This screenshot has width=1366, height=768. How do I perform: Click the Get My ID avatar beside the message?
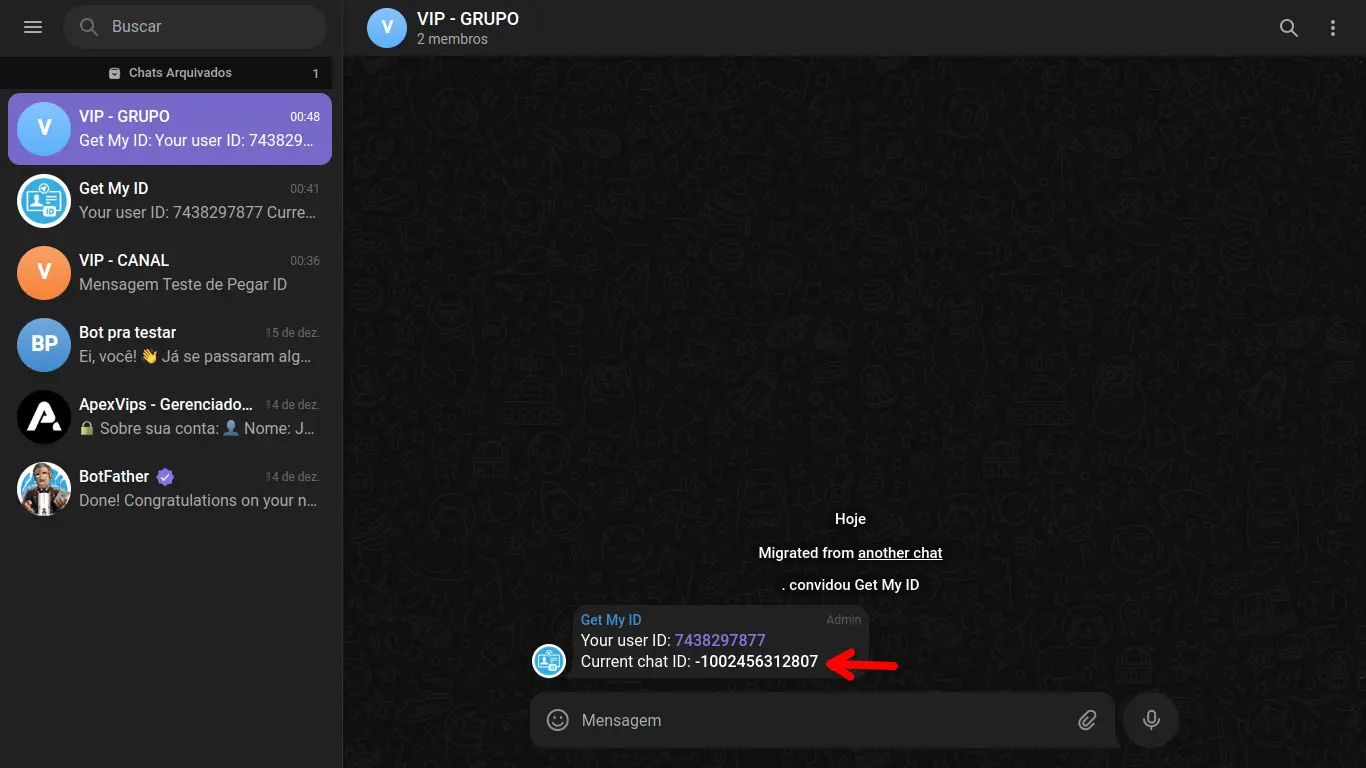click(x=549, y=661)
